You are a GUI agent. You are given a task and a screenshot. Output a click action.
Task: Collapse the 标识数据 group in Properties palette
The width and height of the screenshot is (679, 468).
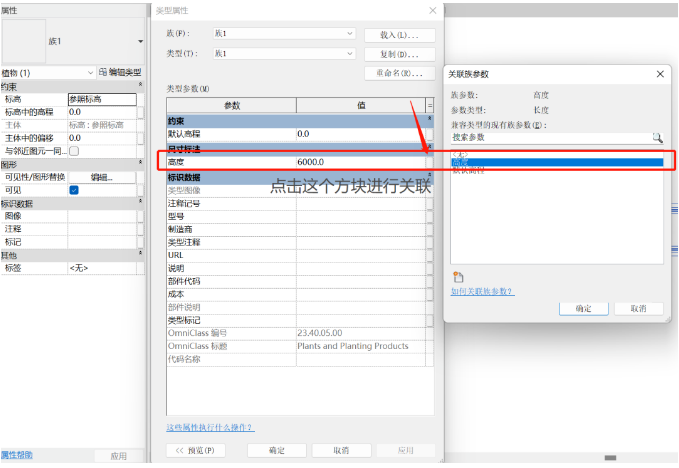click(x=140, y=201)
